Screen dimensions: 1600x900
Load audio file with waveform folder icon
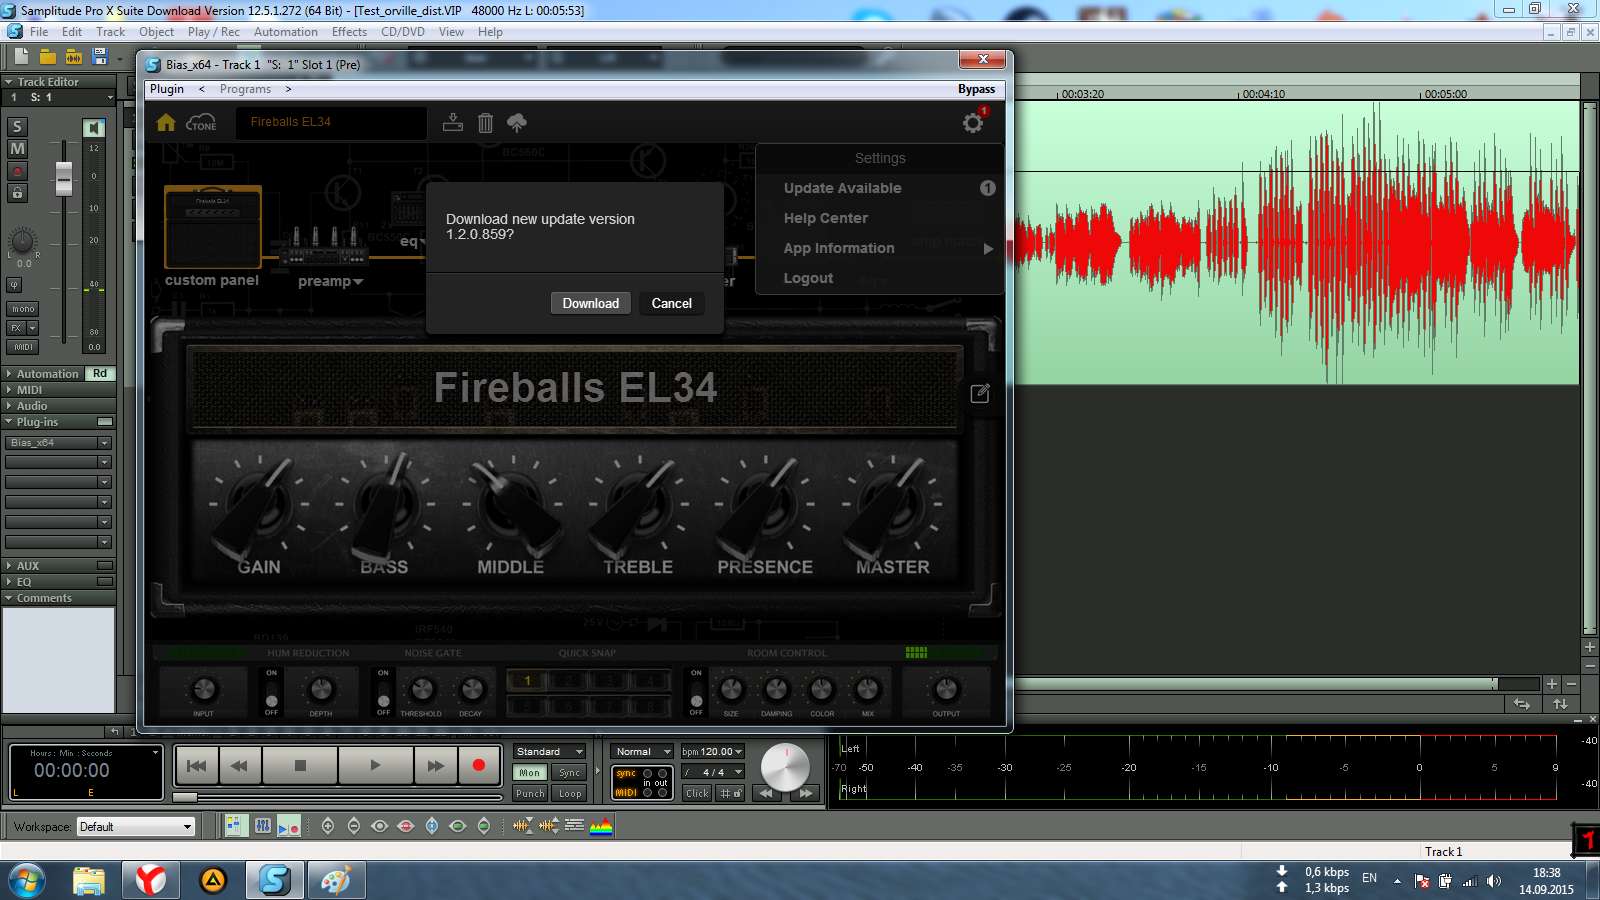[73, 57]
